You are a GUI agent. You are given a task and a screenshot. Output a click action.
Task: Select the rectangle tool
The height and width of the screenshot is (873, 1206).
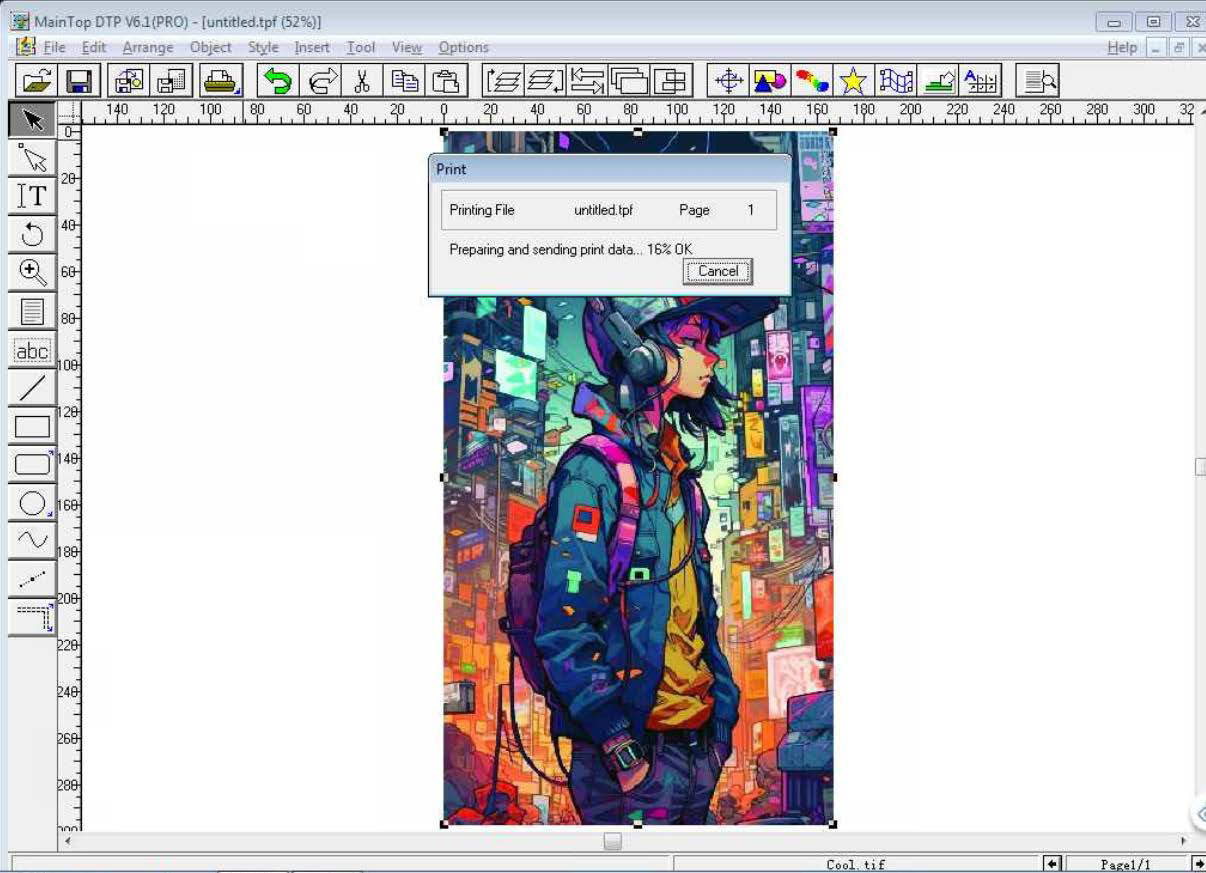click(x=32, y=427)
